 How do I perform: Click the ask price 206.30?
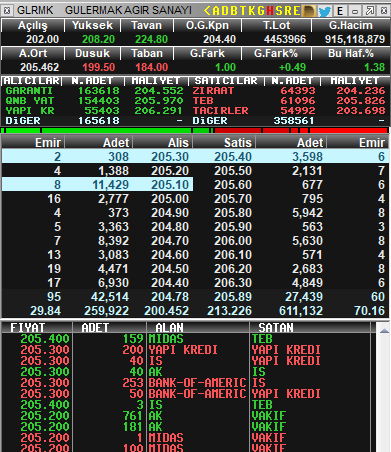233,283
